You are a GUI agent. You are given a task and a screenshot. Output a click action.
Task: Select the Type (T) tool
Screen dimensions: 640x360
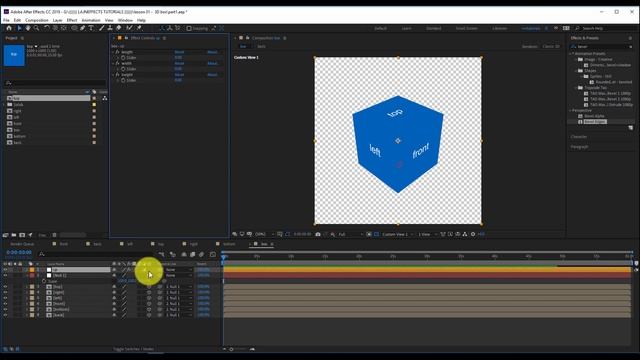(x=91, y=28)
